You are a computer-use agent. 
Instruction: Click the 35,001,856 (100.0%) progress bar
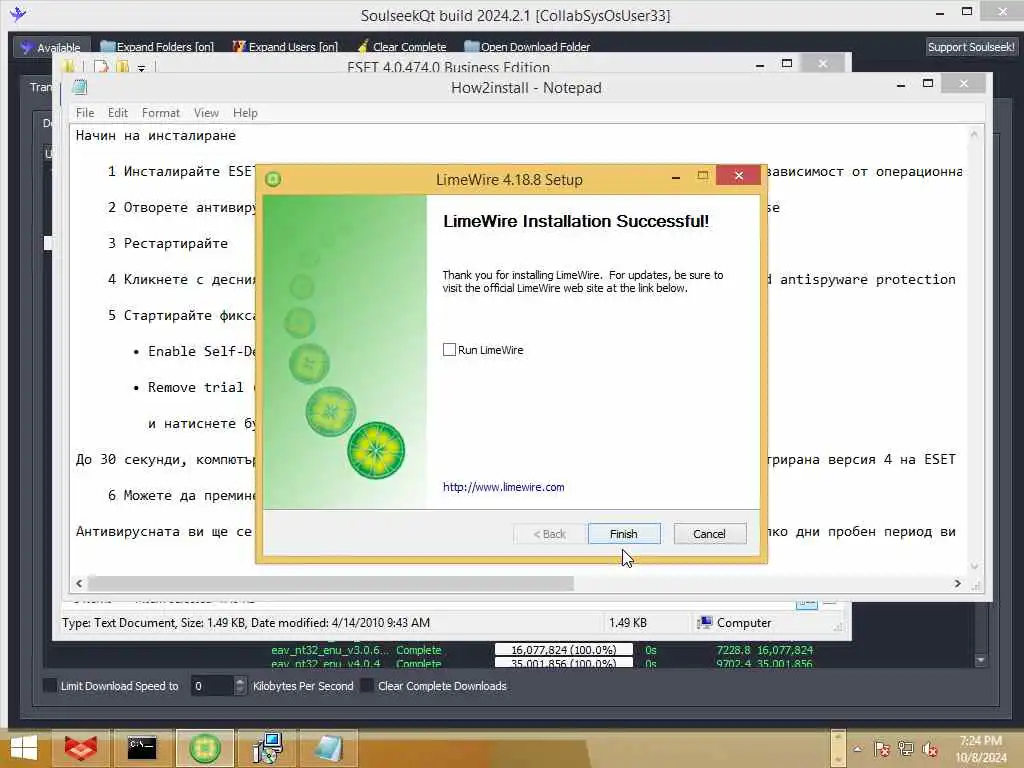click(x=564, y=662)
